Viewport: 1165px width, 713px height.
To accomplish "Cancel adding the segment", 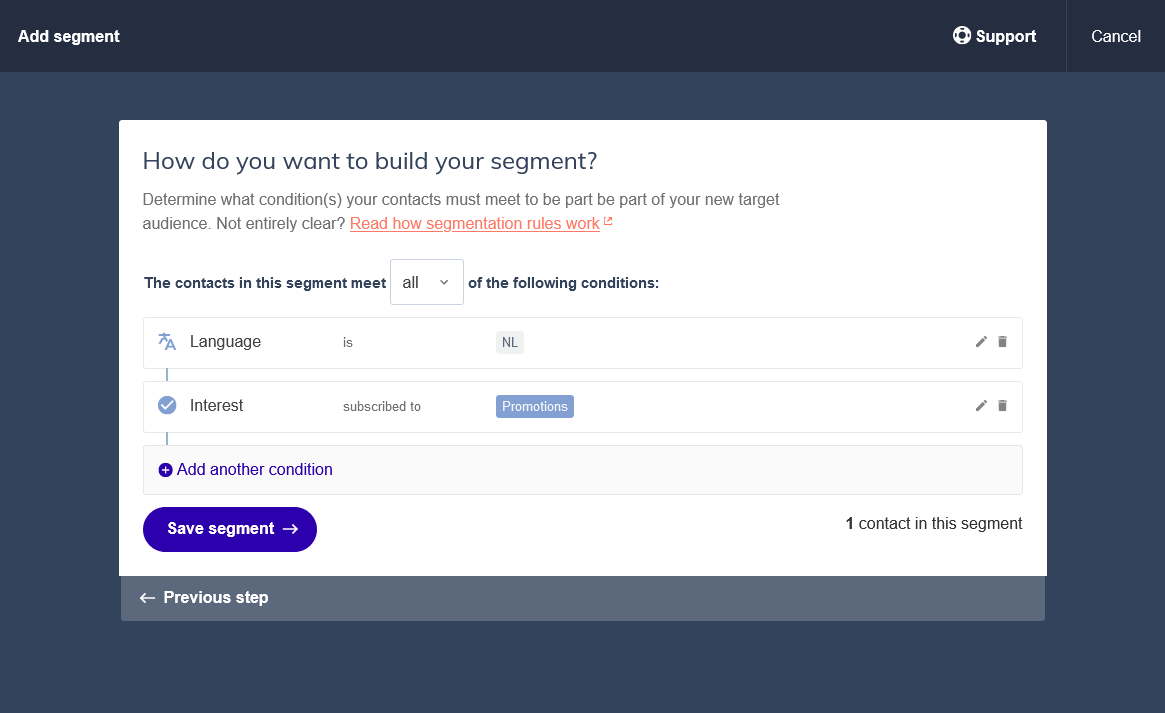I will [1115, 36].
